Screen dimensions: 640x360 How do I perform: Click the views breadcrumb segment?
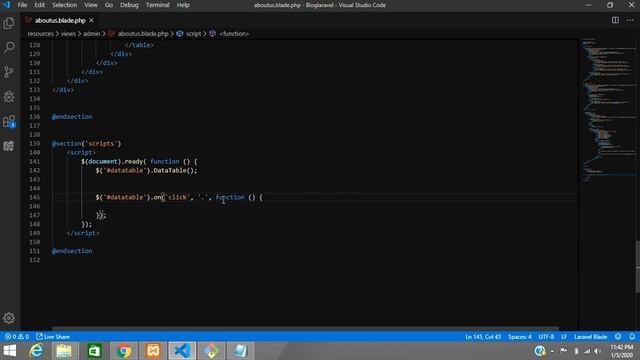pos(68,34)
